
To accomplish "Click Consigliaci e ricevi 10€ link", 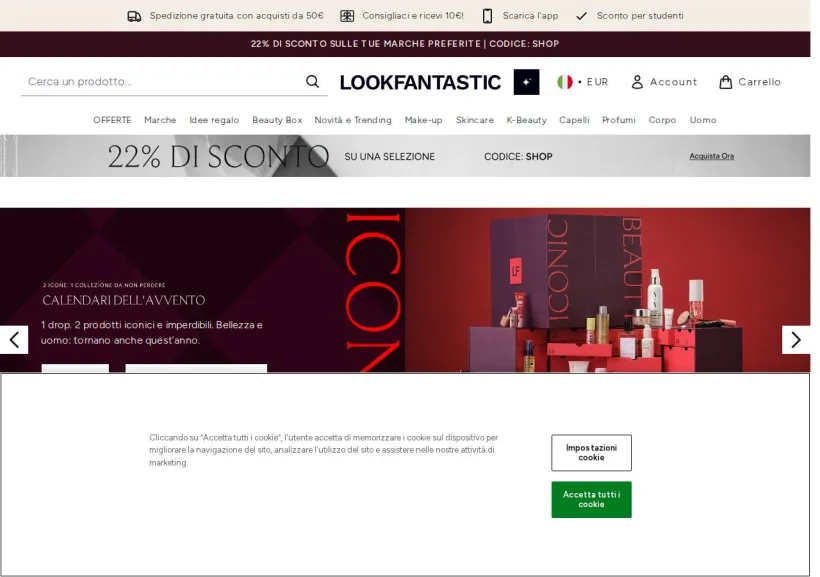I will click(x=413, y=16).
